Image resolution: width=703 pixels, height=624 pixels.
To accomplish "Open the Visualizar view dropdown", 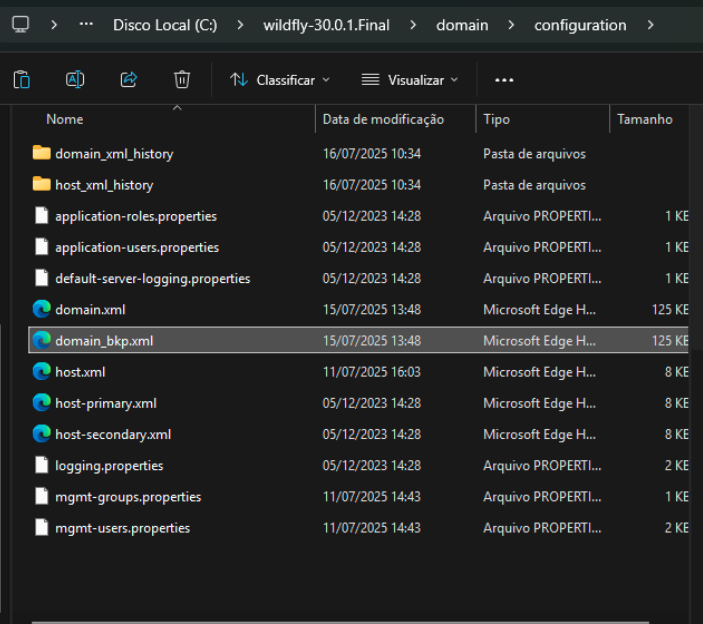I will click(x=409, y=79).
